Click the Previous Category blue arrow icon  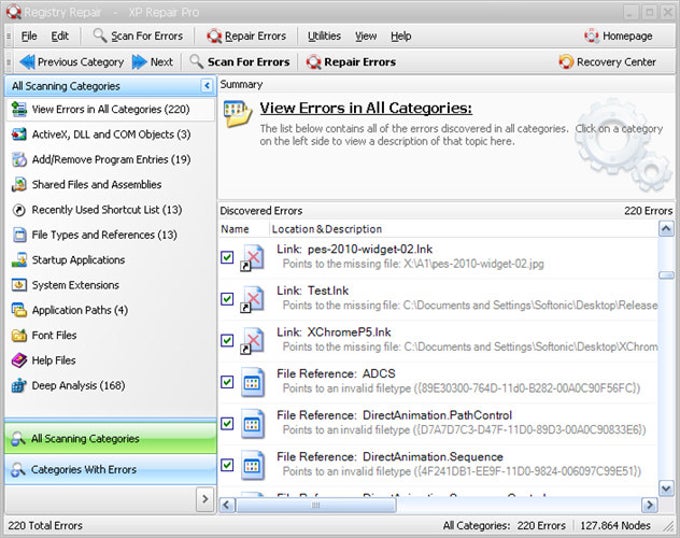(x=27, y=62)
